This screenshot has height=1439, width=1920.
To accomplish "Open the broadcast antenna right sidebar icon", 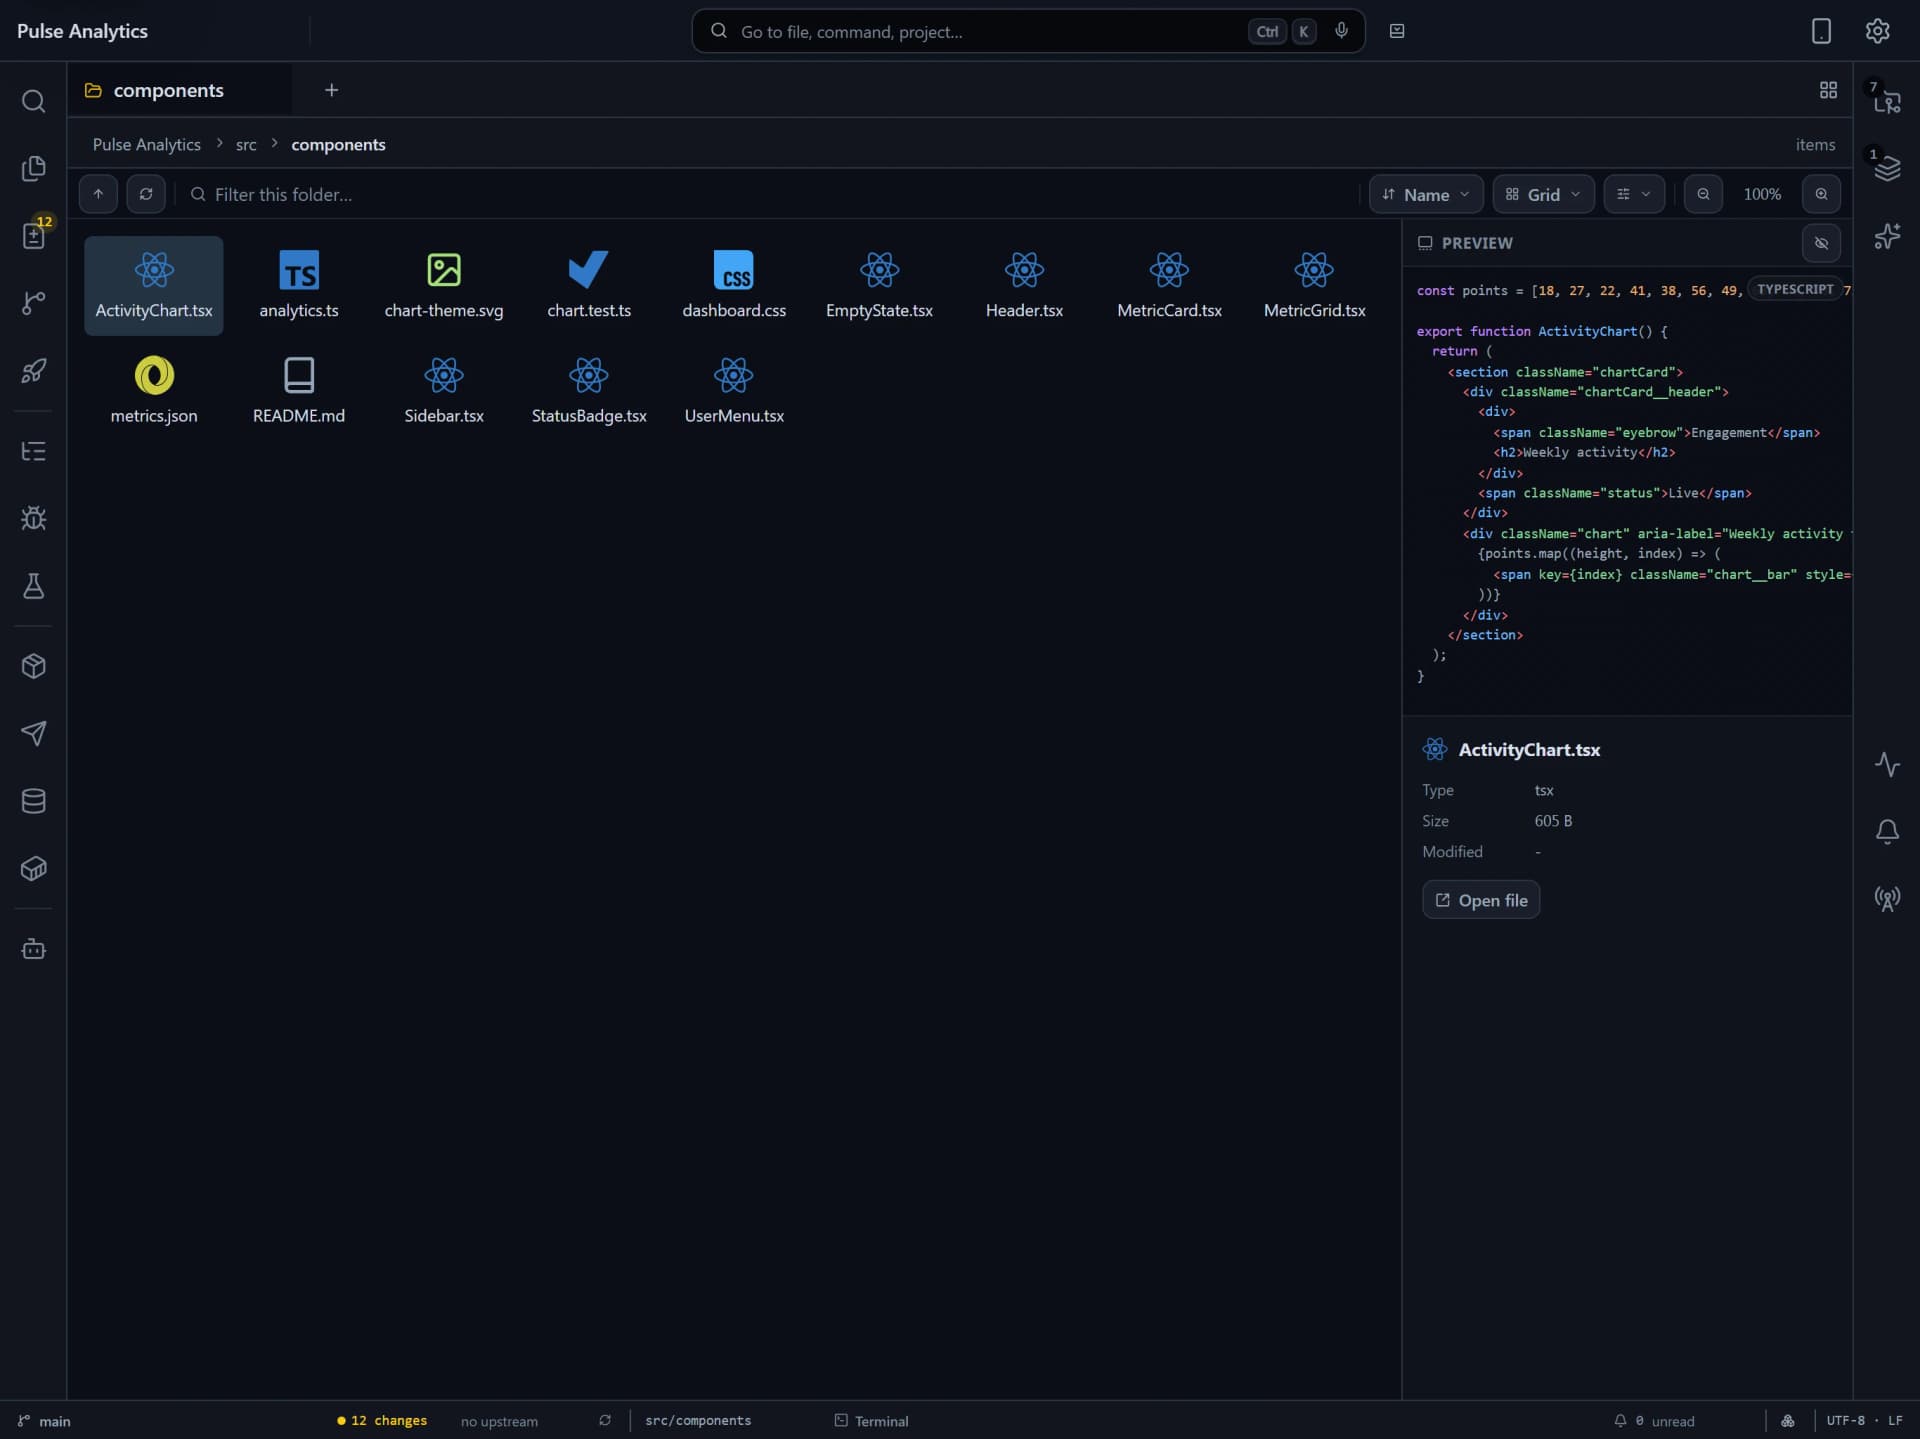I will [1886, 899].
